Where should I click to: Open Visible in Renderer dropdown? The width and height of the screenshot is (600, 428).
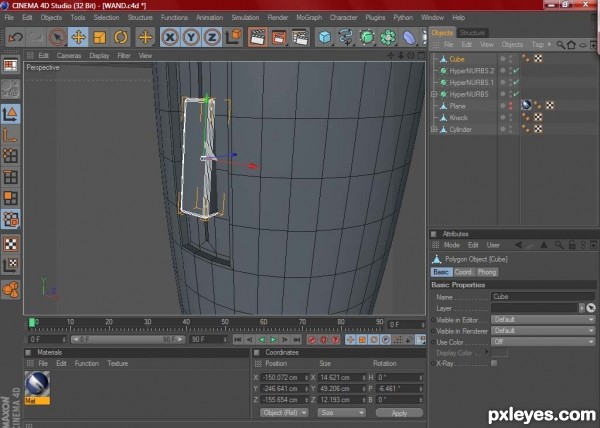click(543, 331)
